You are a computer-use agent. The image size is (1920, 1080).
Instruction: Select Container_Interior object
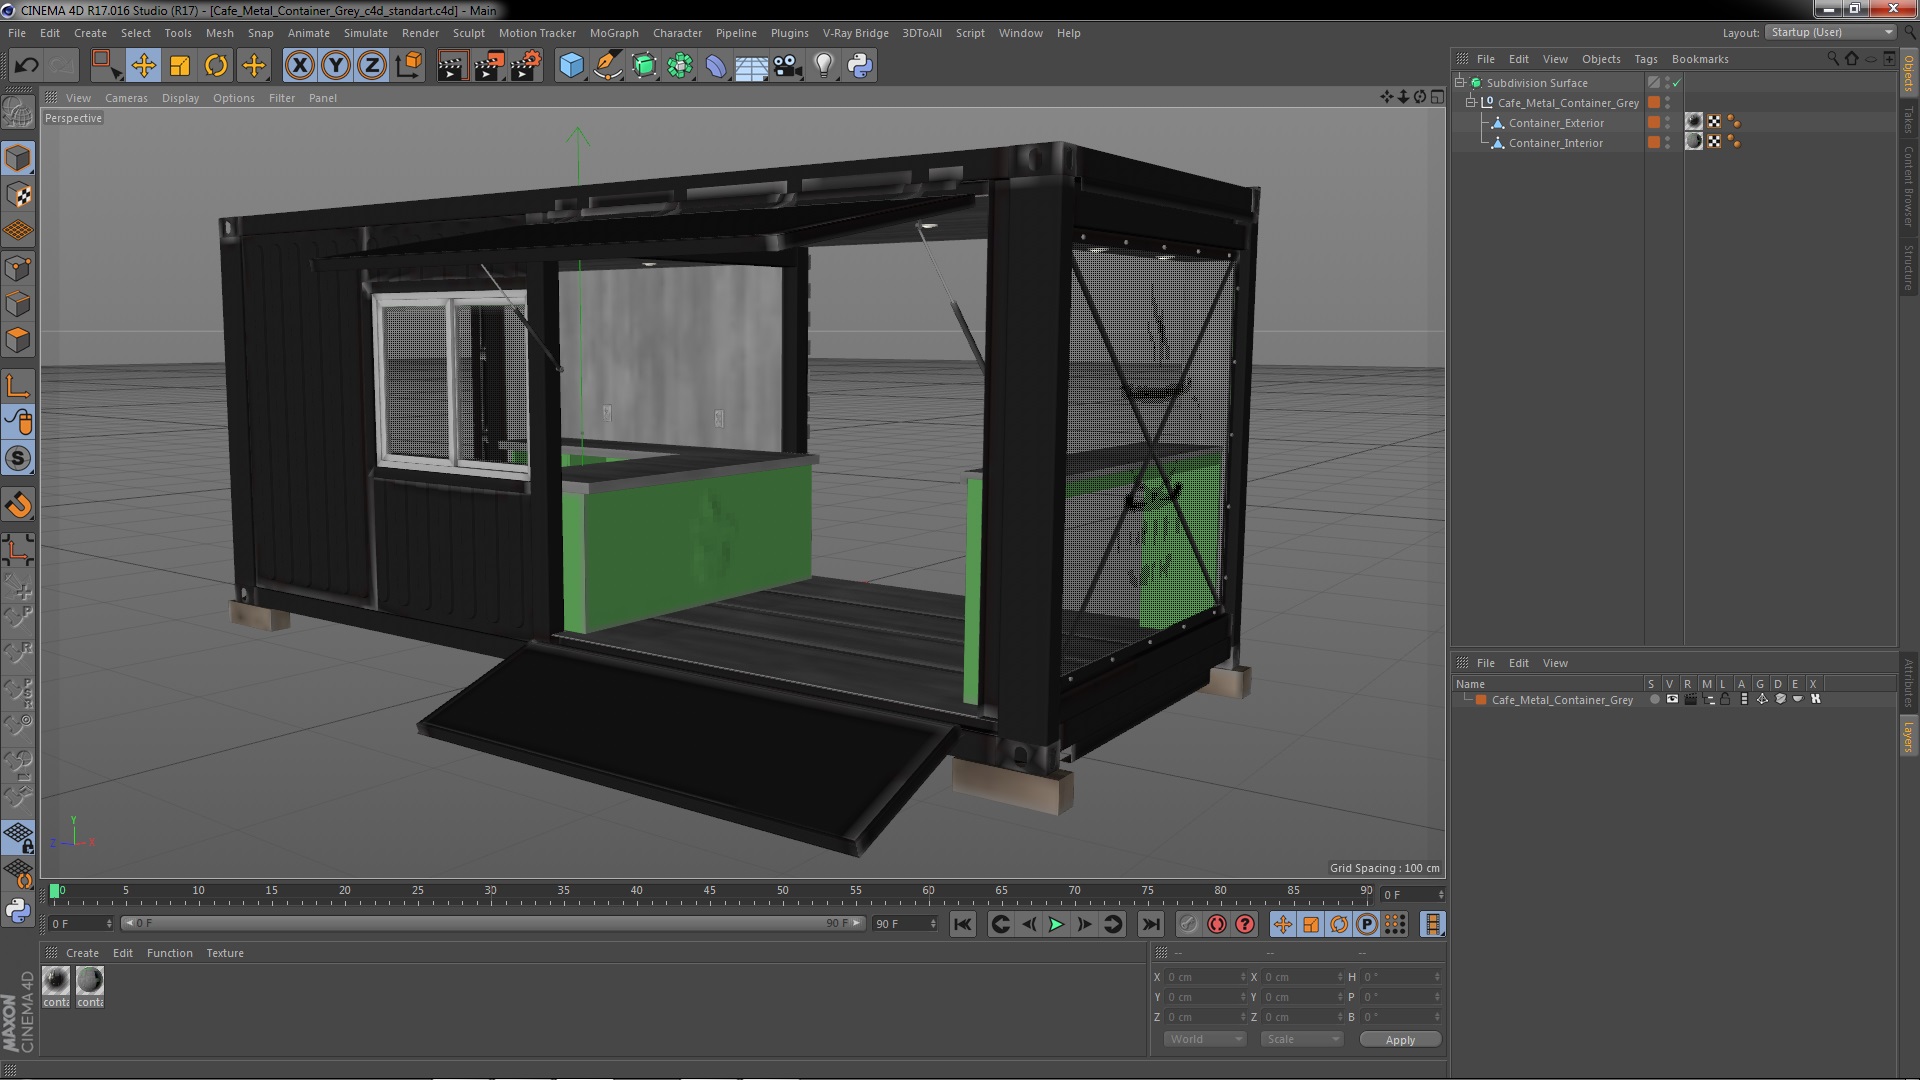point(1555,143)
